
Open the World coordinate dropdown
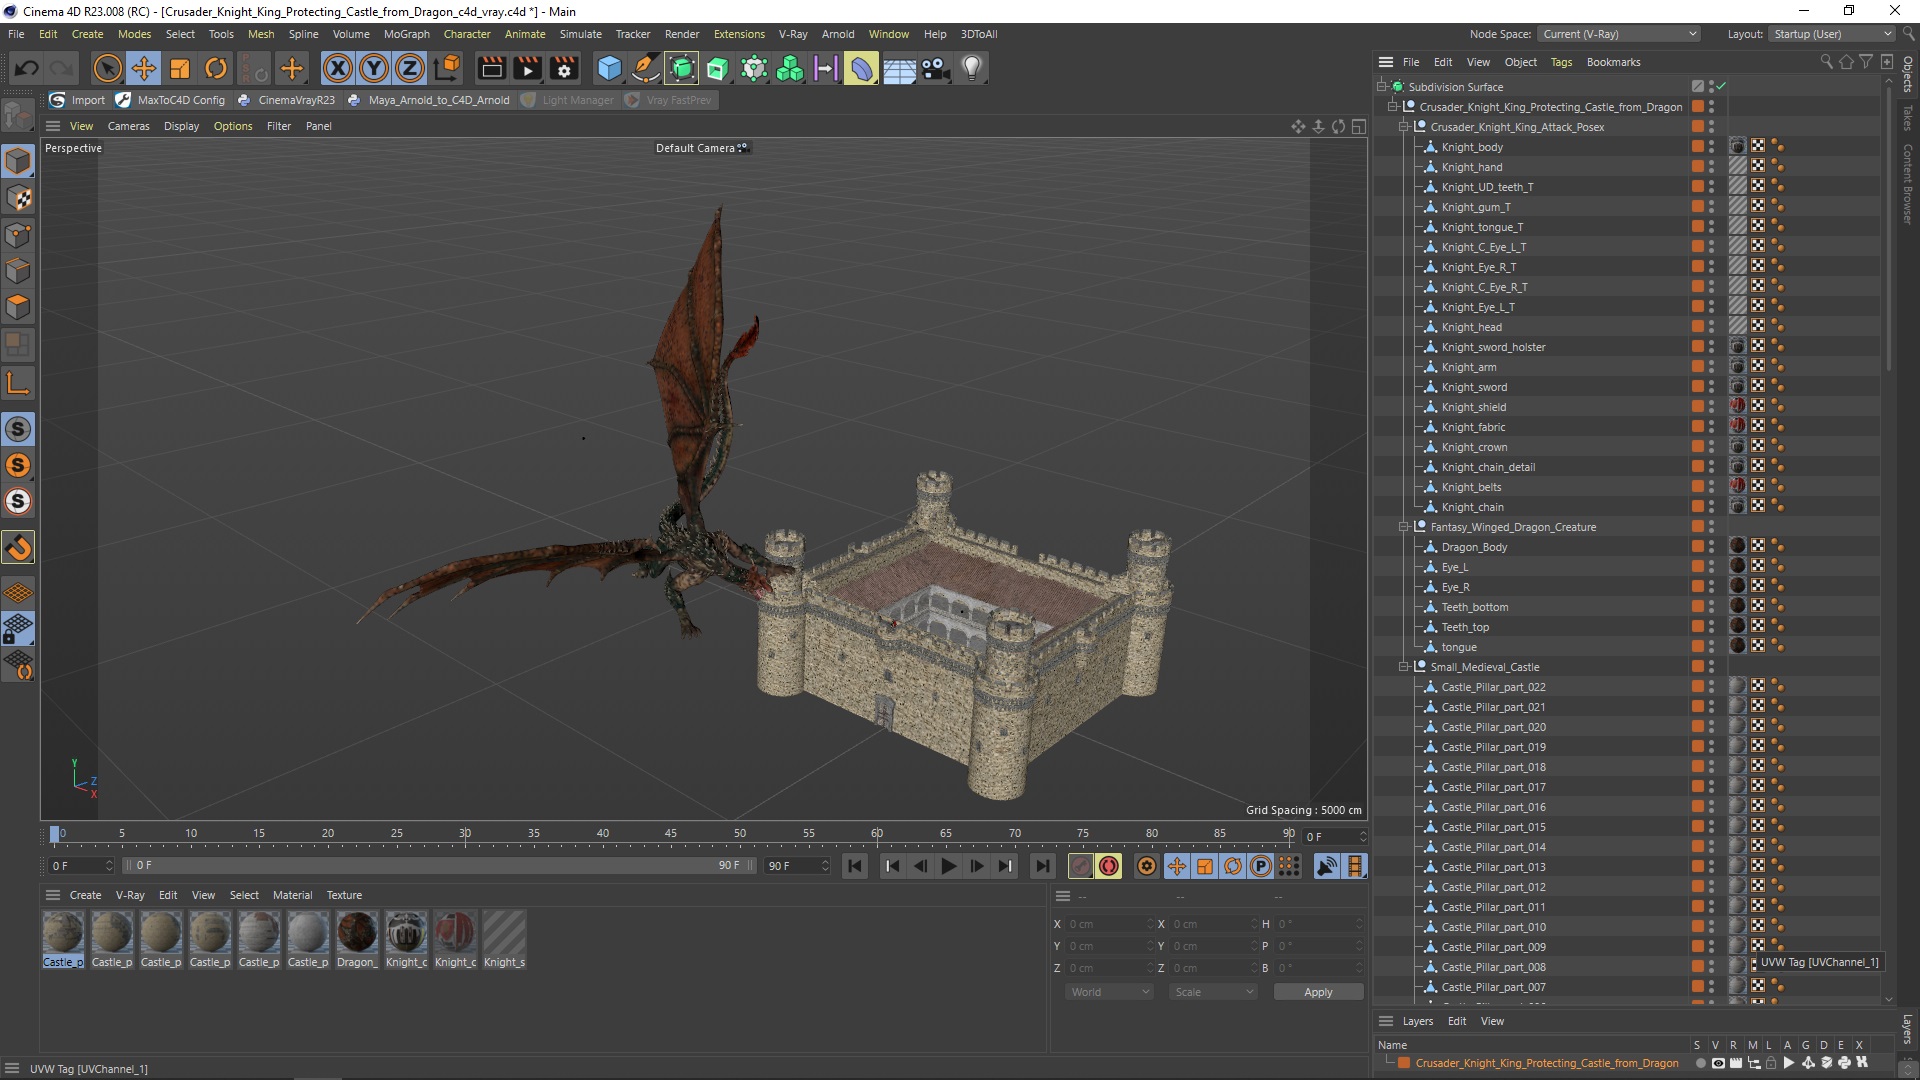tap(1110, 992)
